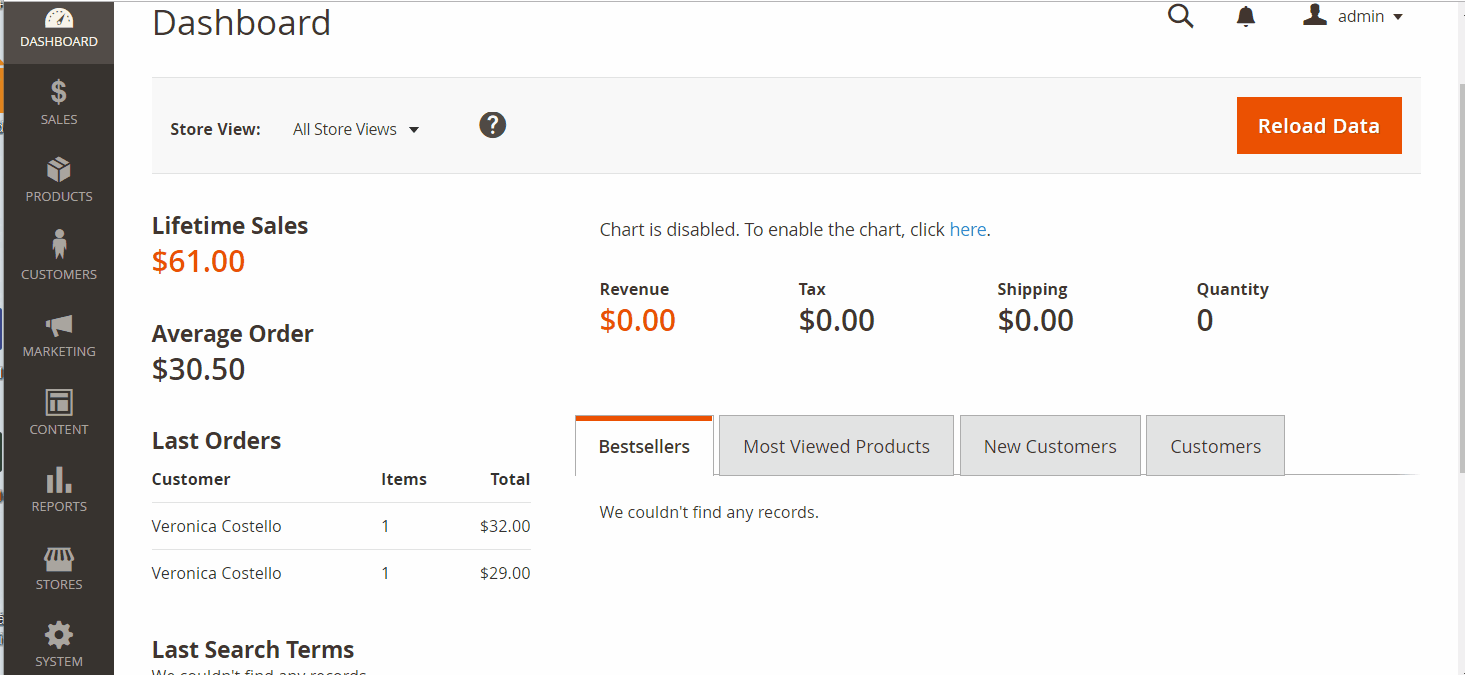
Task: Open the System gear icon menu
Action: 59,635
